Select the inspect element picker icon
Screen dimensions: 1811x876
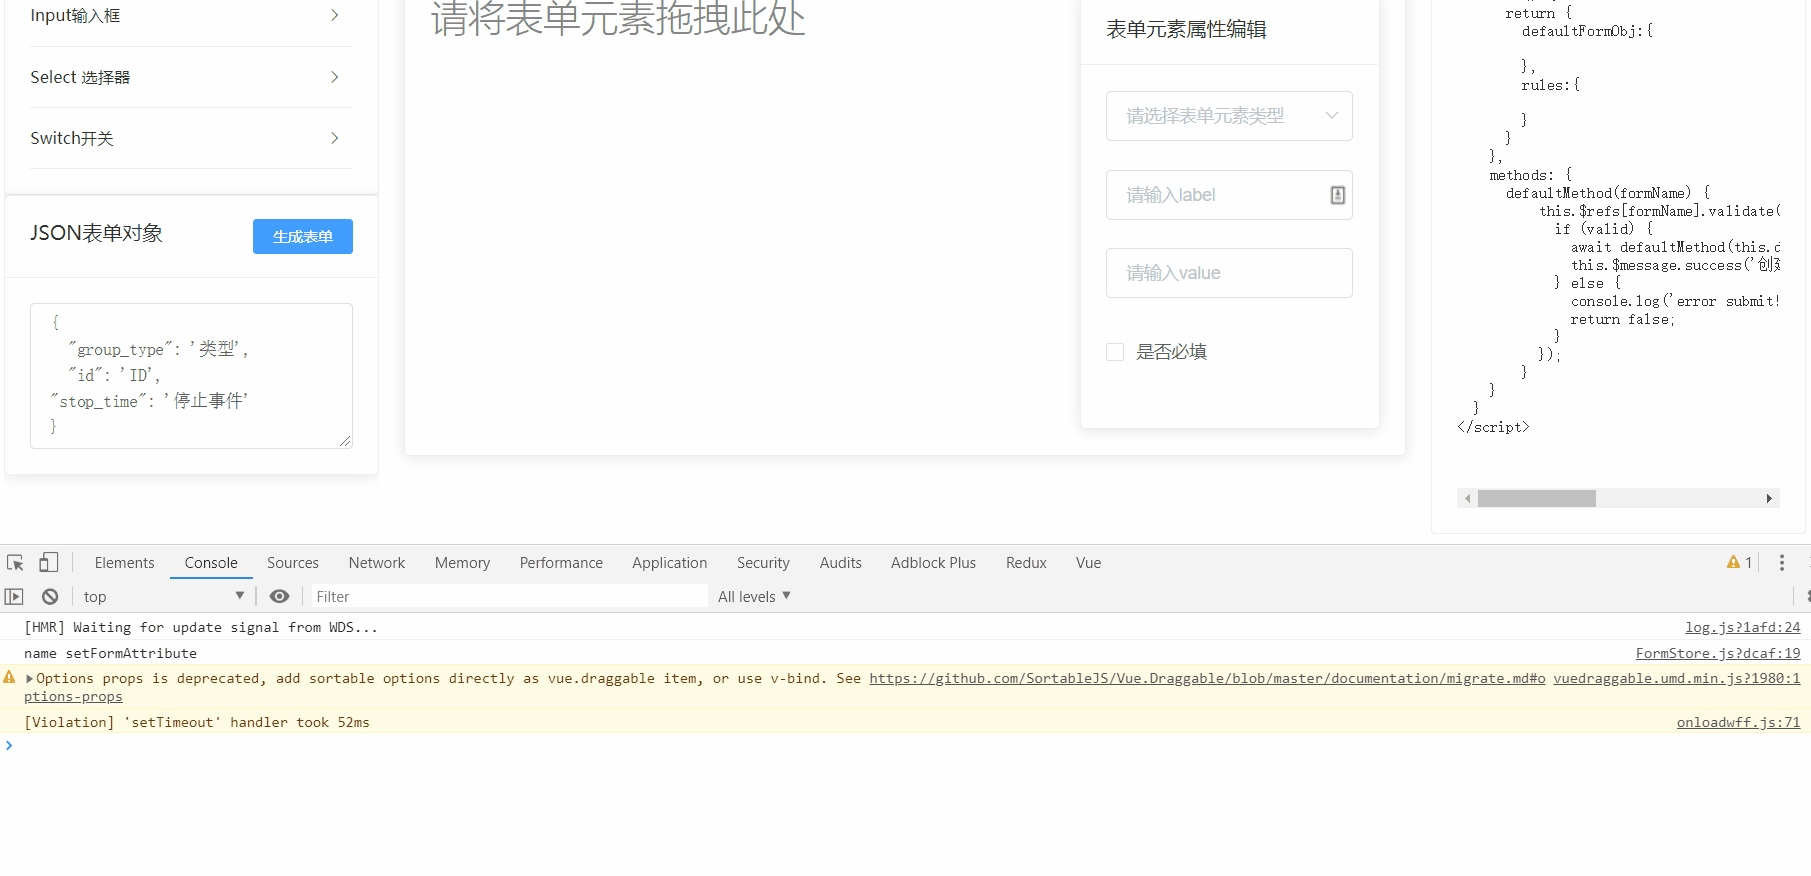(15, 563)
